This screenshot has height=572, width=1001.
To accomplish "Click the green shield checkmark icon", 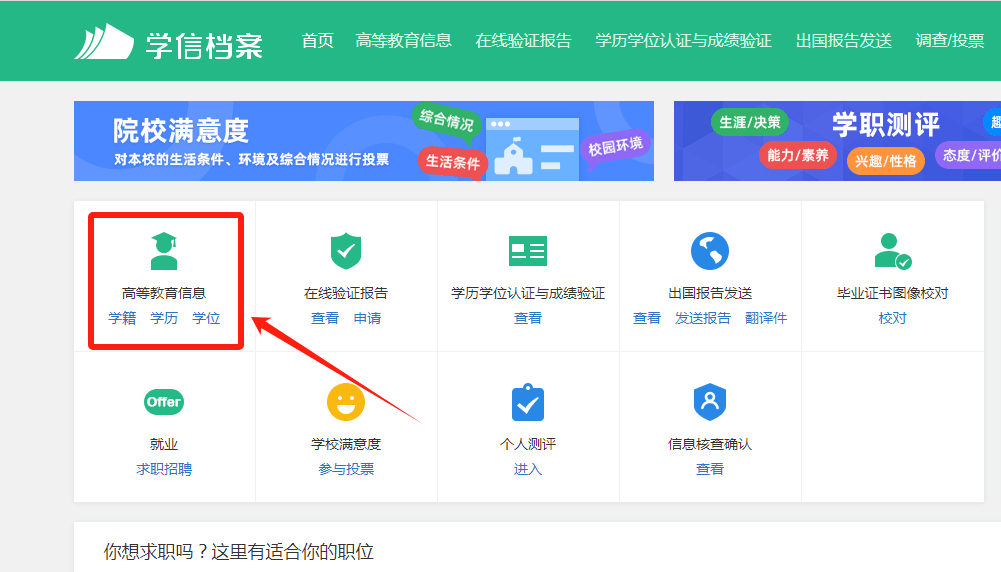I will (346, 250).
